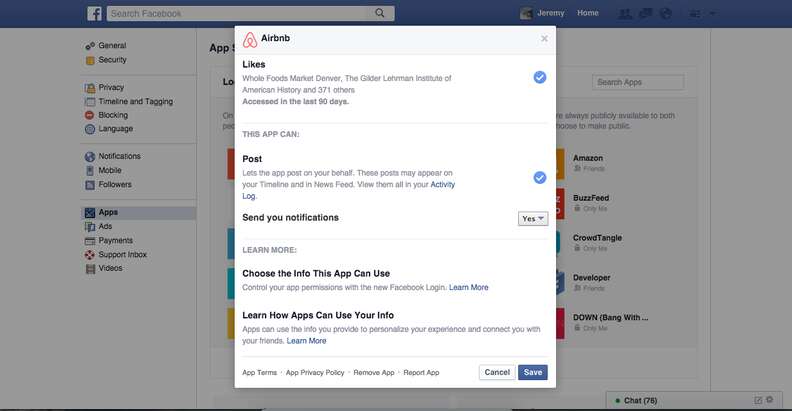The image size is (792, 411).
Task: Click Learn More about apps using info
Action: coord(307,341)
